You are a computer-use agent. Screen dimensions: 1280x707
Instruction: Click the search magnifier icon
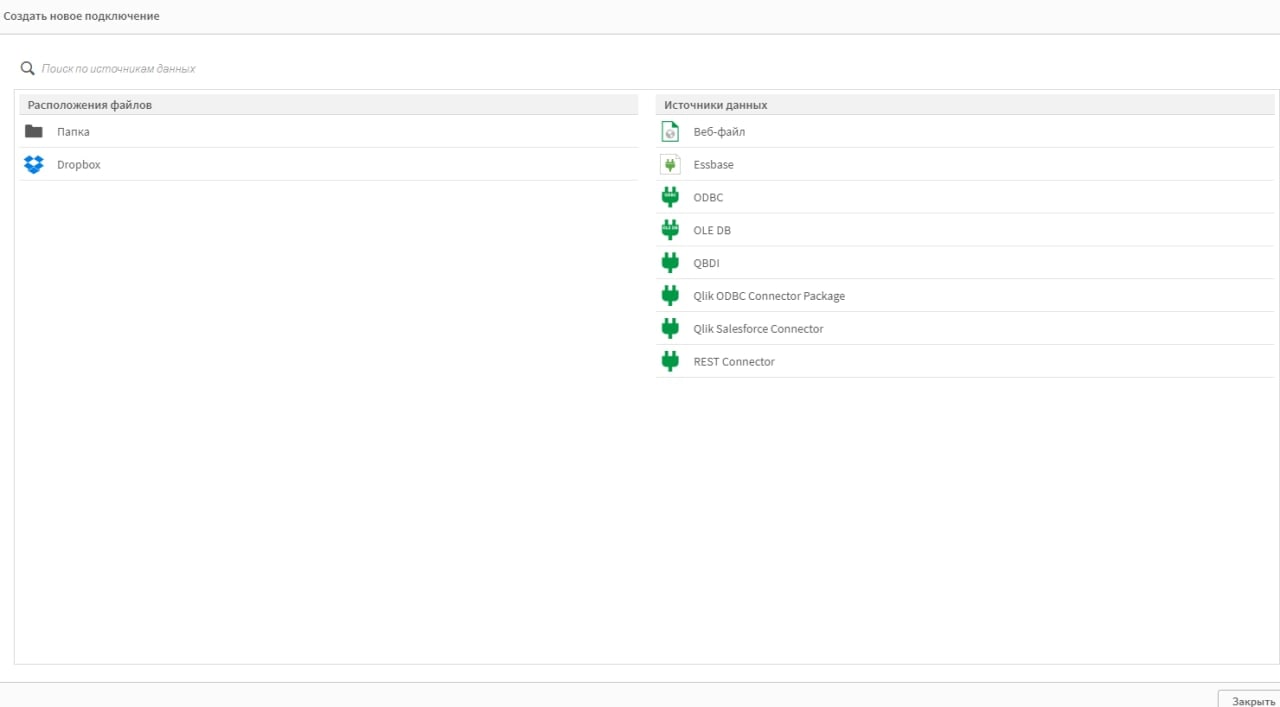[28, 68]
